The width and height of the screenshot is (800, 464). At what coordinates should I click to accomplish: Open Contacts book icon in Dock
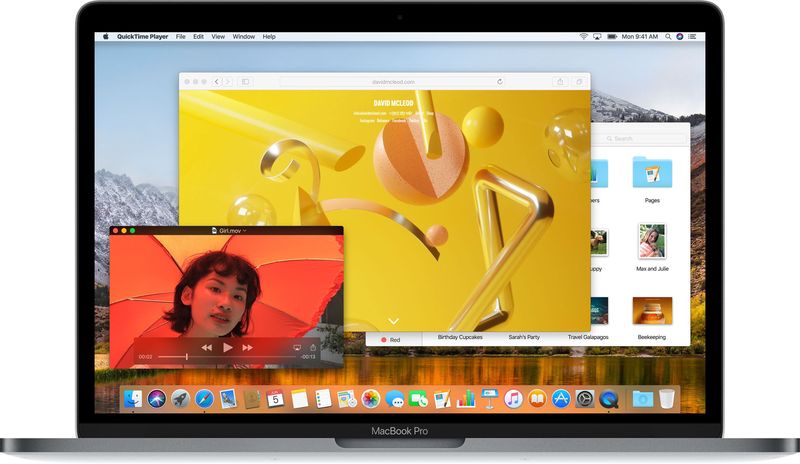[x=252, y=399]
